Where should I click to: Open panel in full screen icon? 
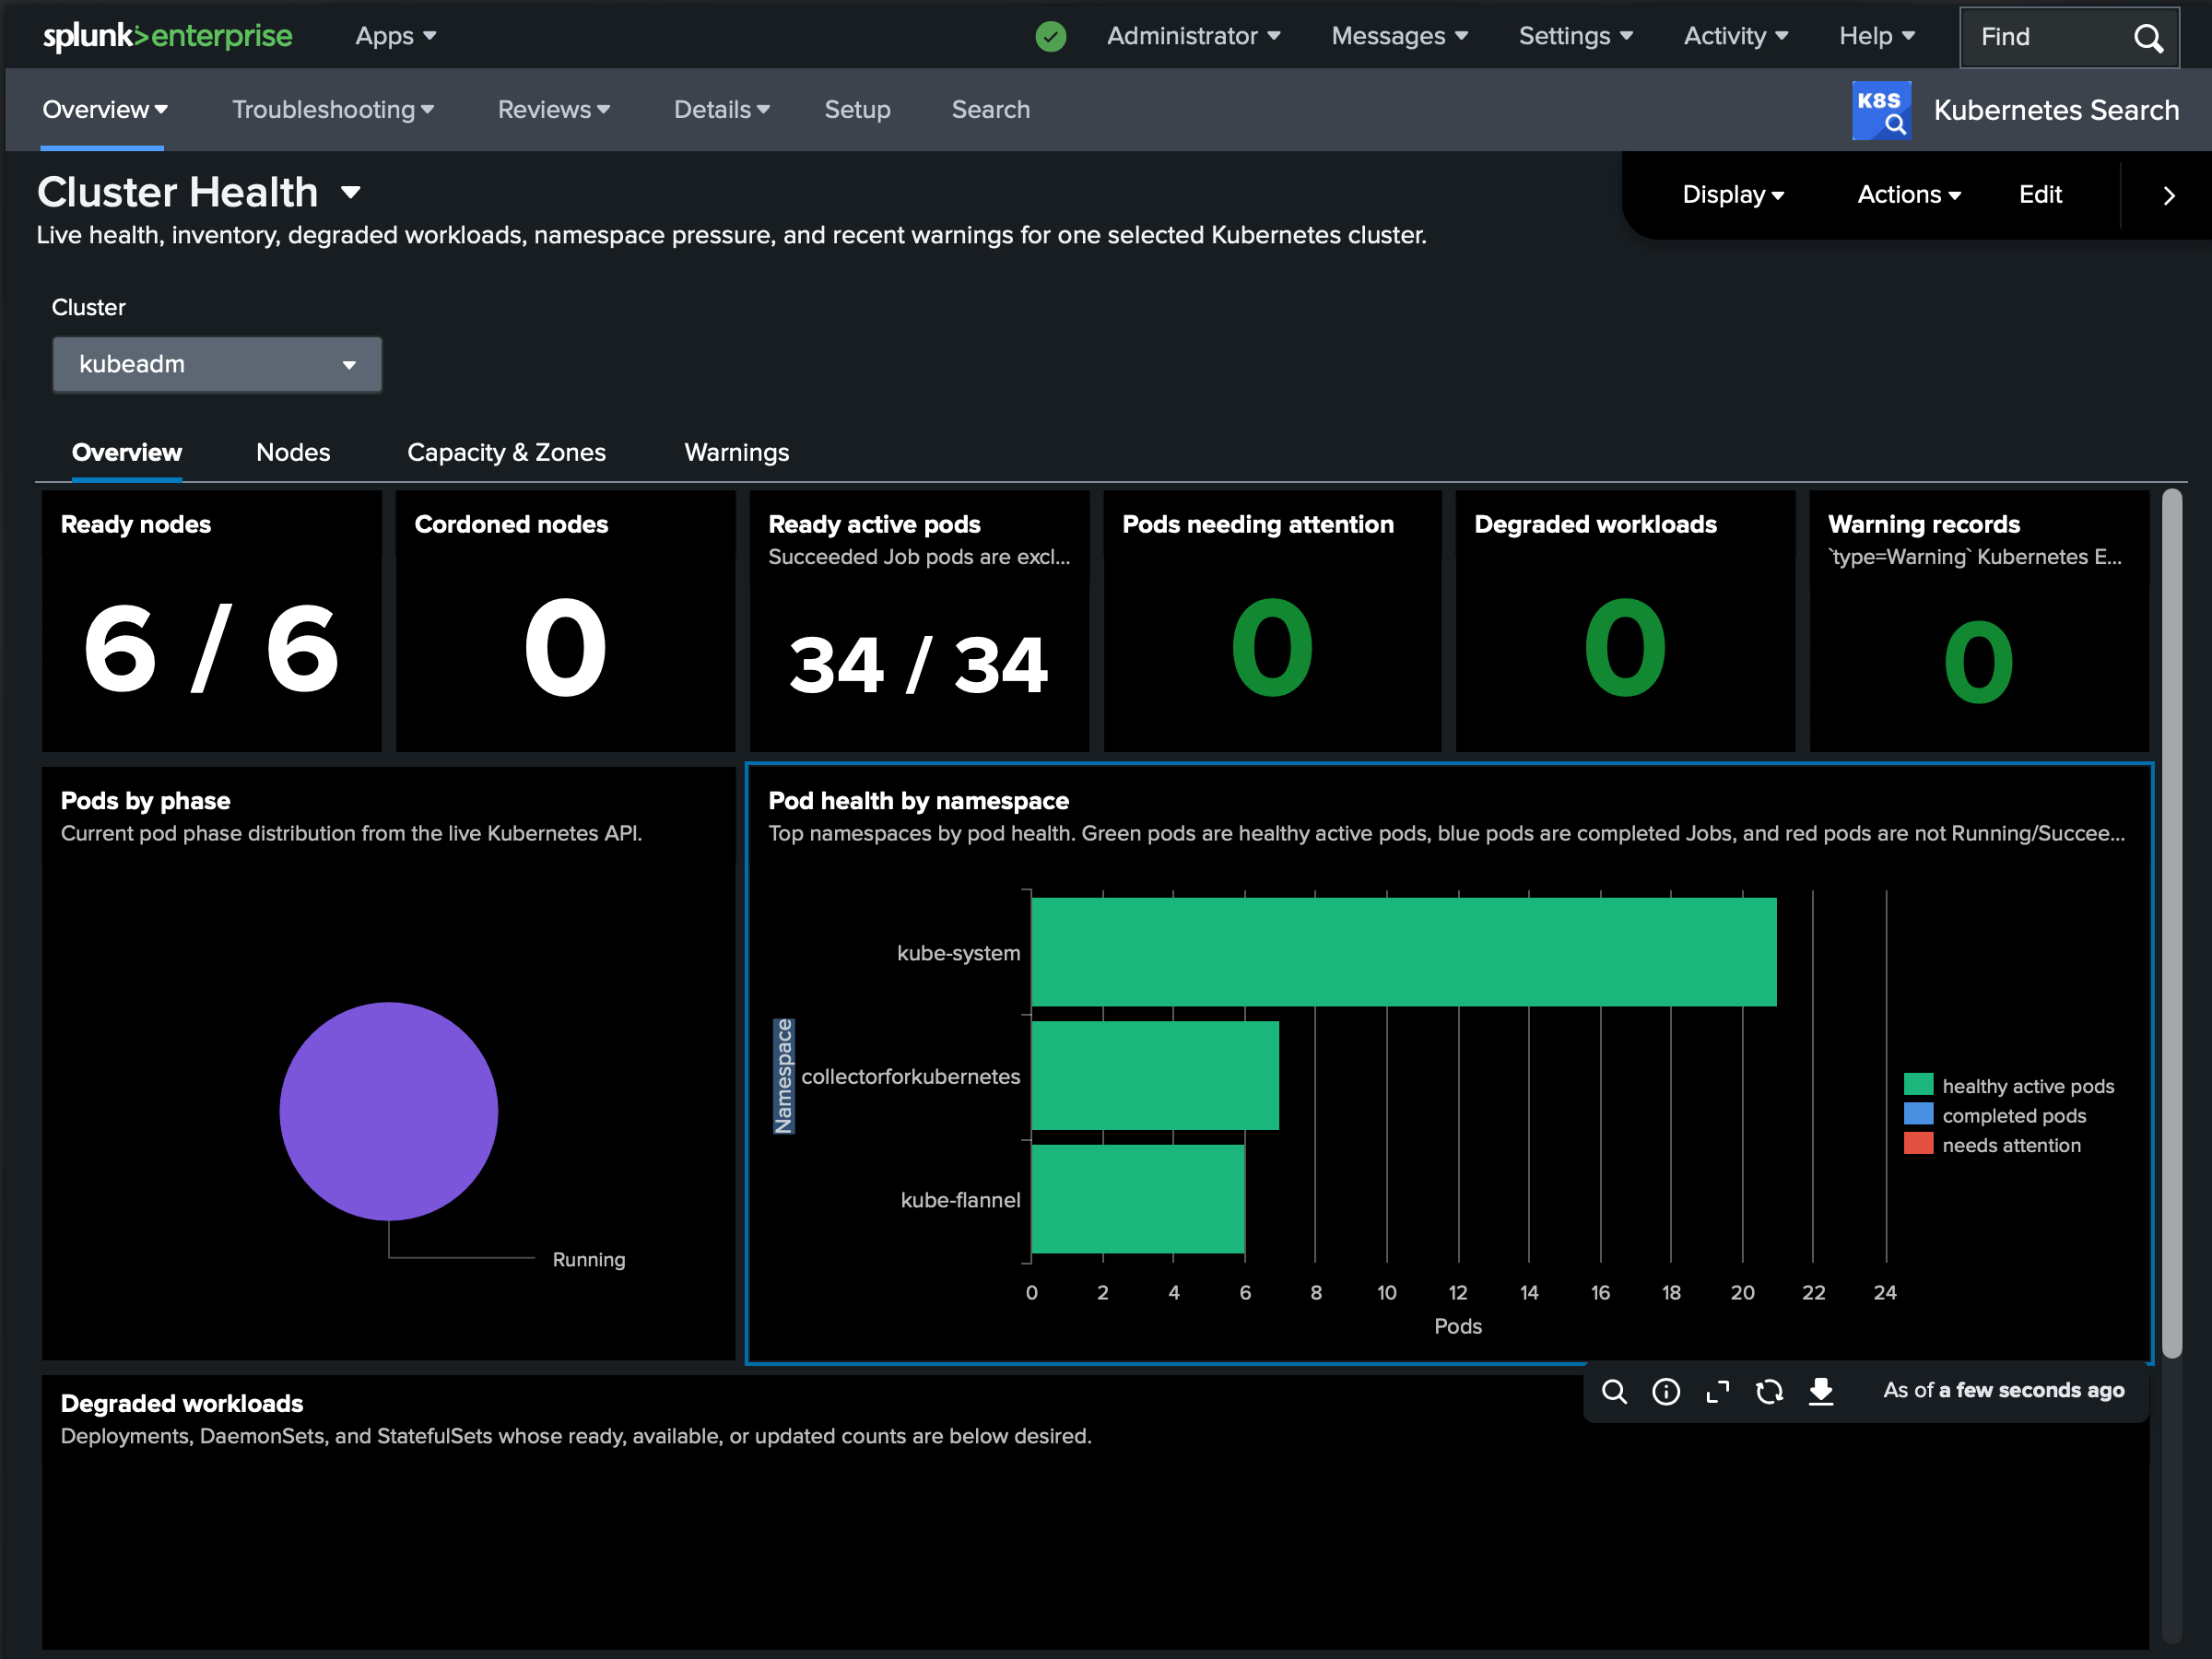point(1717,1391)
